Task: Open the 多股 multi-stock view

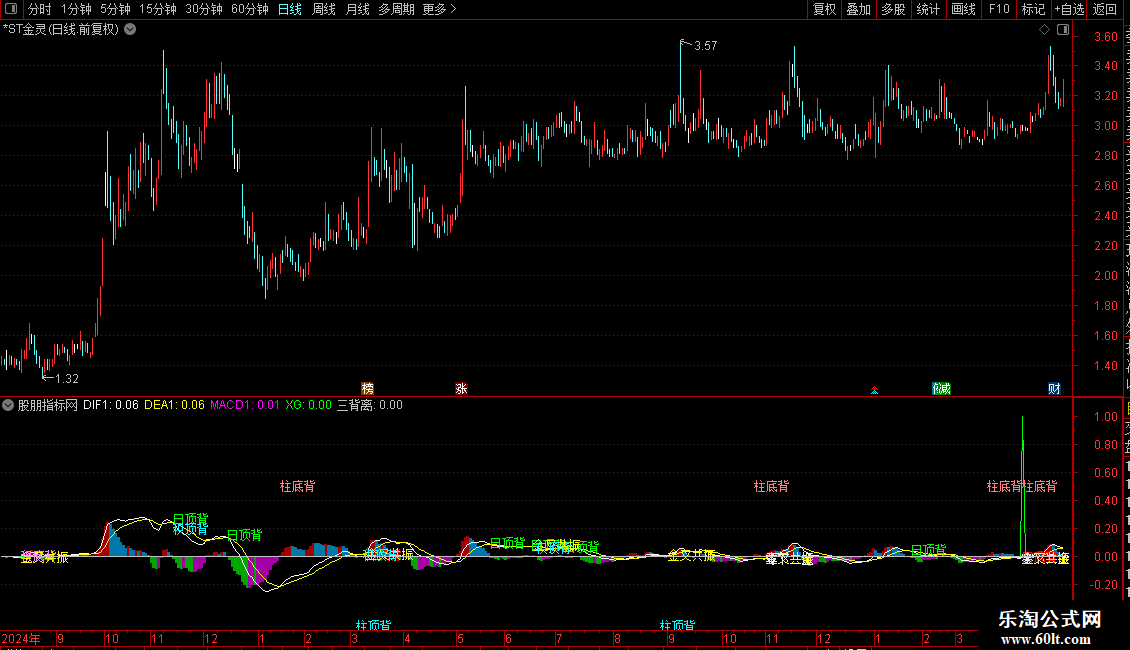Action: 894,9
